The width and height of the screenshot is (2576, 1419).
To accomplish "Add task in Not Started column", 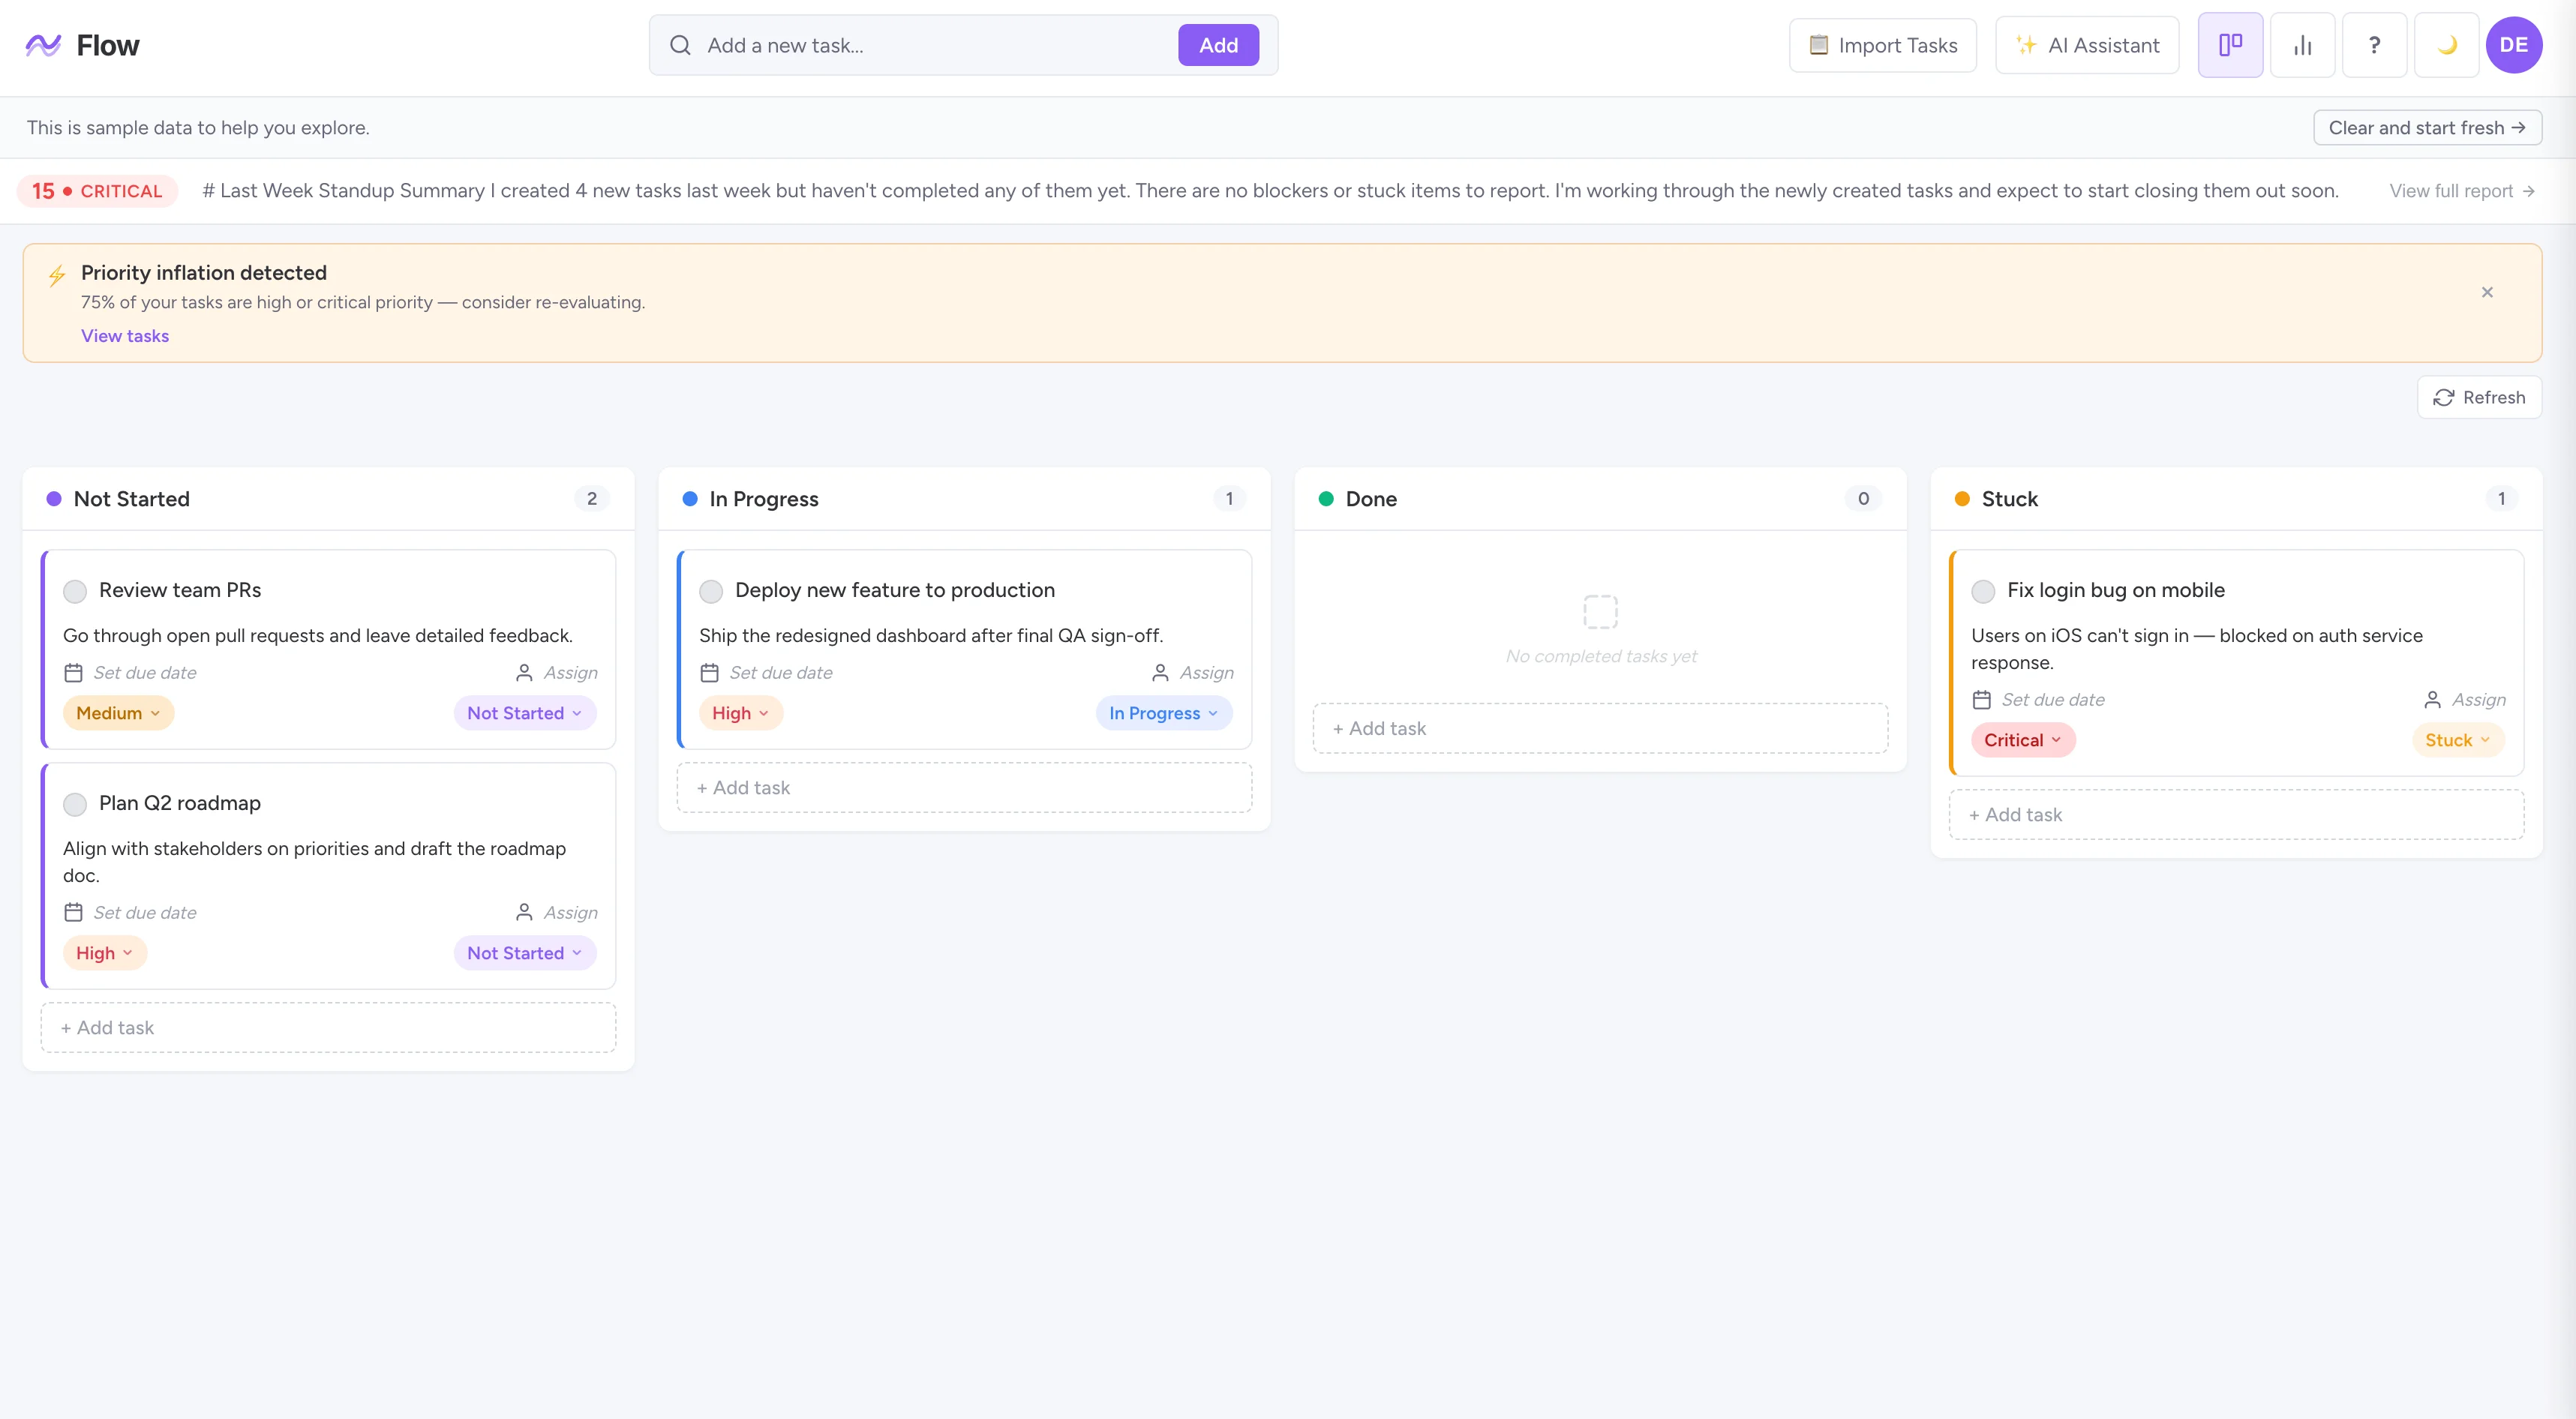I will (328, 1028).
